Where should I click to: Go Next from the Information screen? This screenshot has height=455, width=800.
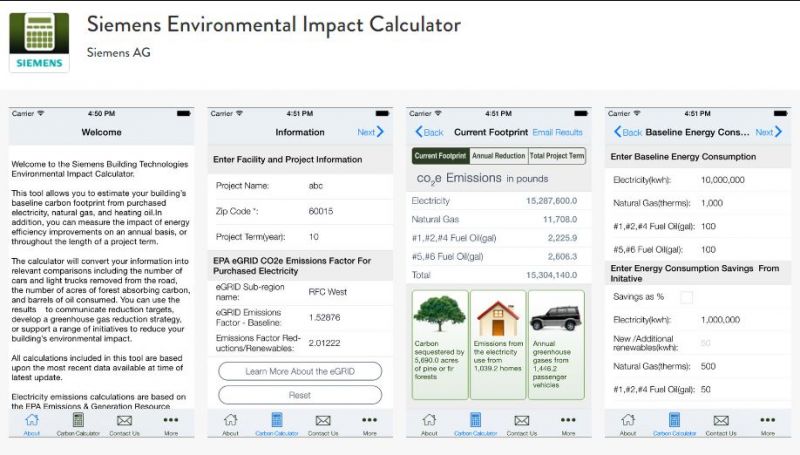point(370,132)
